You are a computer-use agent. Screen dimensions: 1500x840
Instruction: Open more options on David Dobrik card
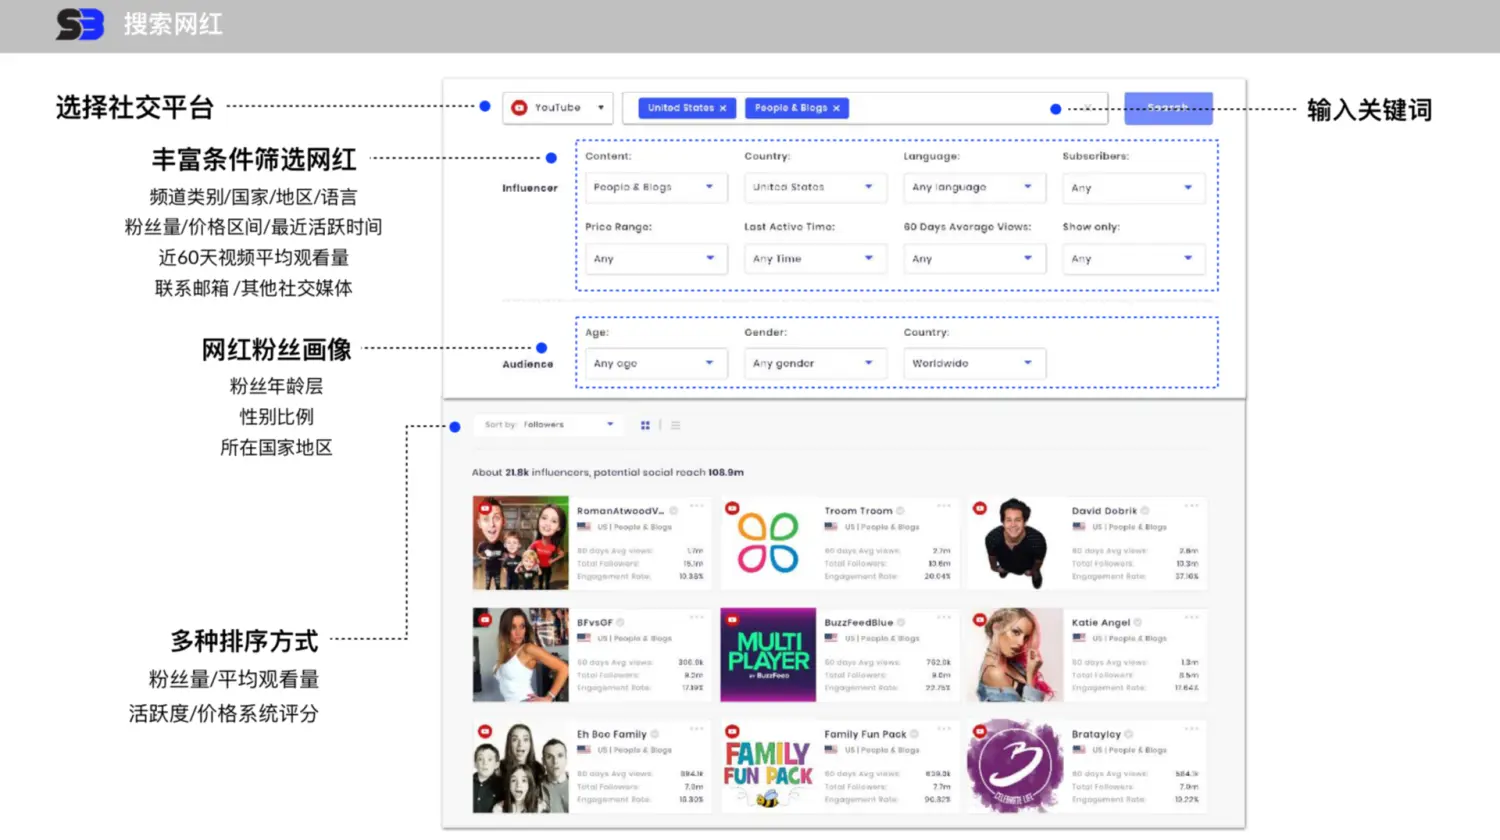pos(1191,506)
